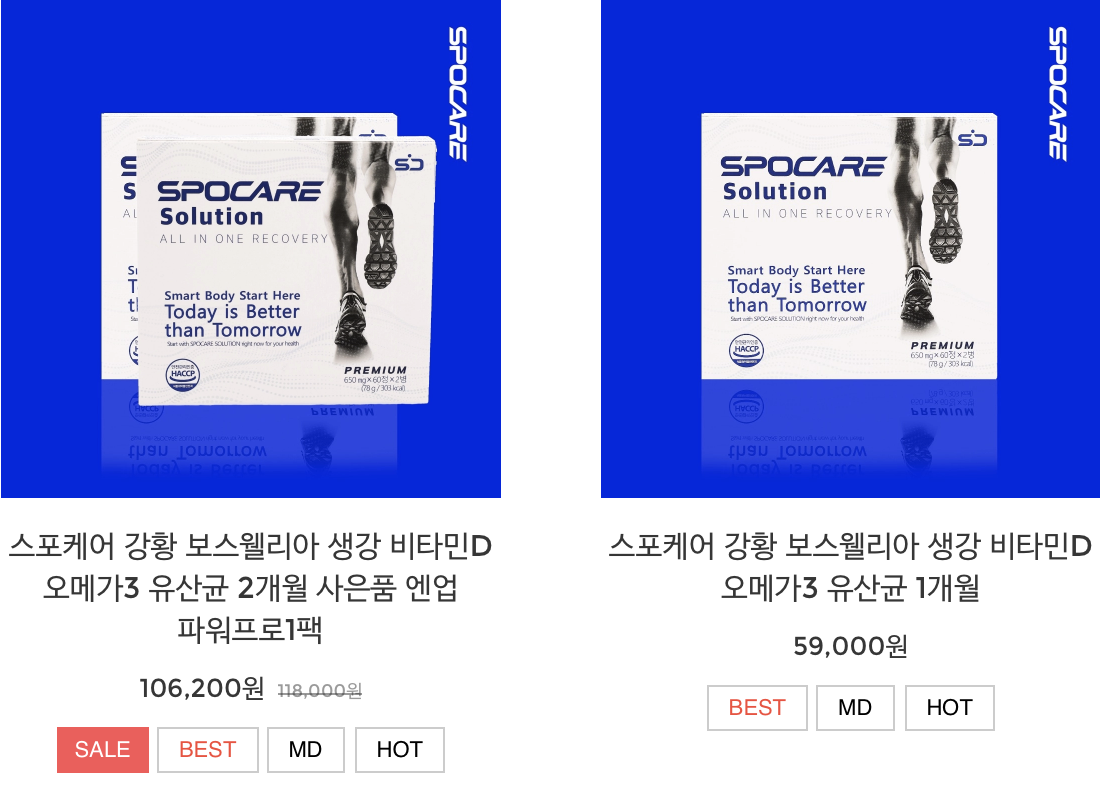The height and width of the screenshot is (802, 1100).
Task: Click HACCP seal on the left front box
Action: click(x=182, y=374)
